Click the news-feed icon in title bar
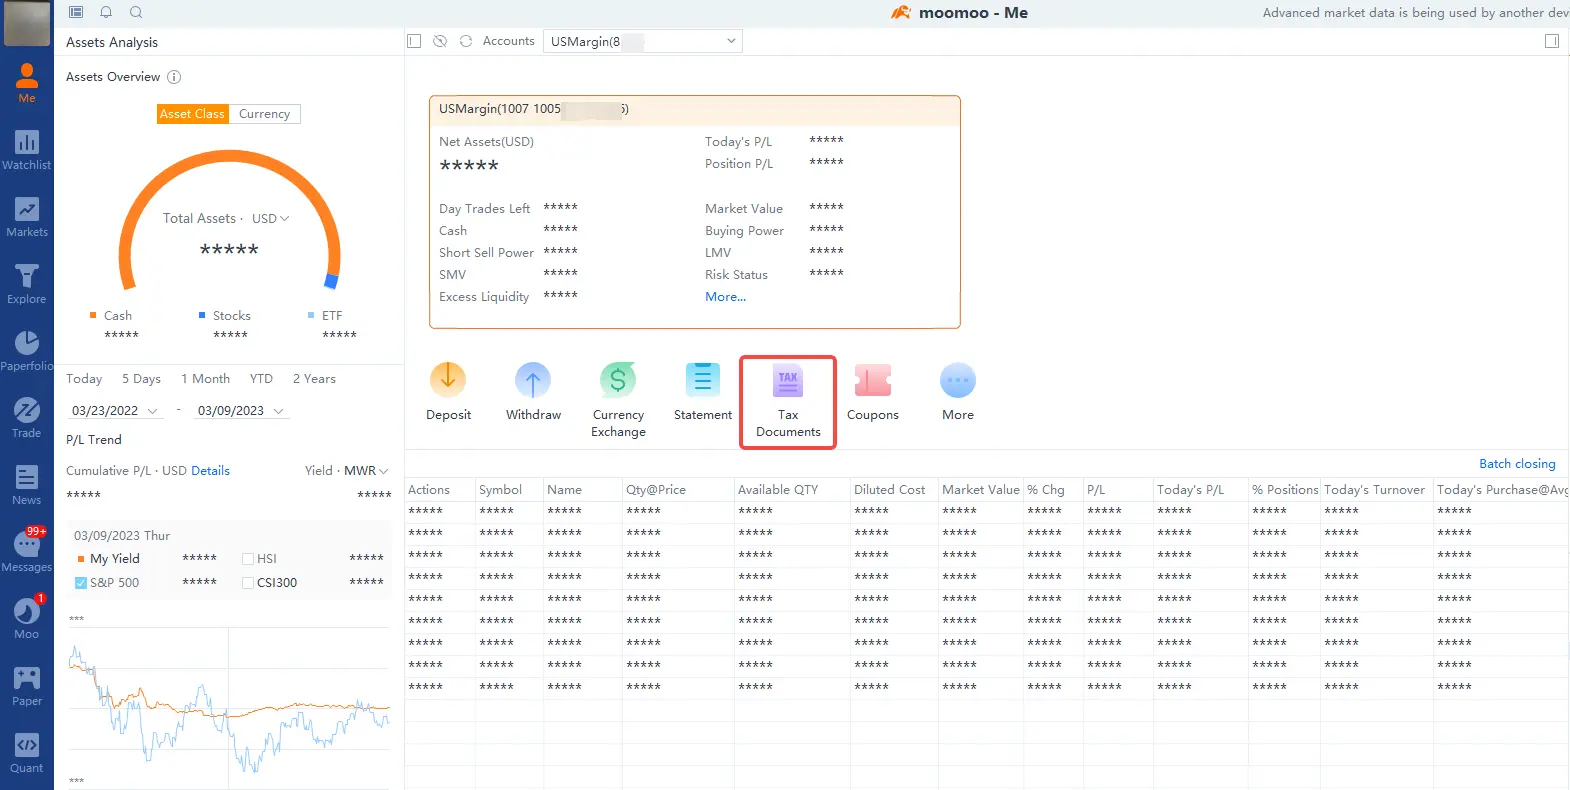 click(x=76, y=12)
